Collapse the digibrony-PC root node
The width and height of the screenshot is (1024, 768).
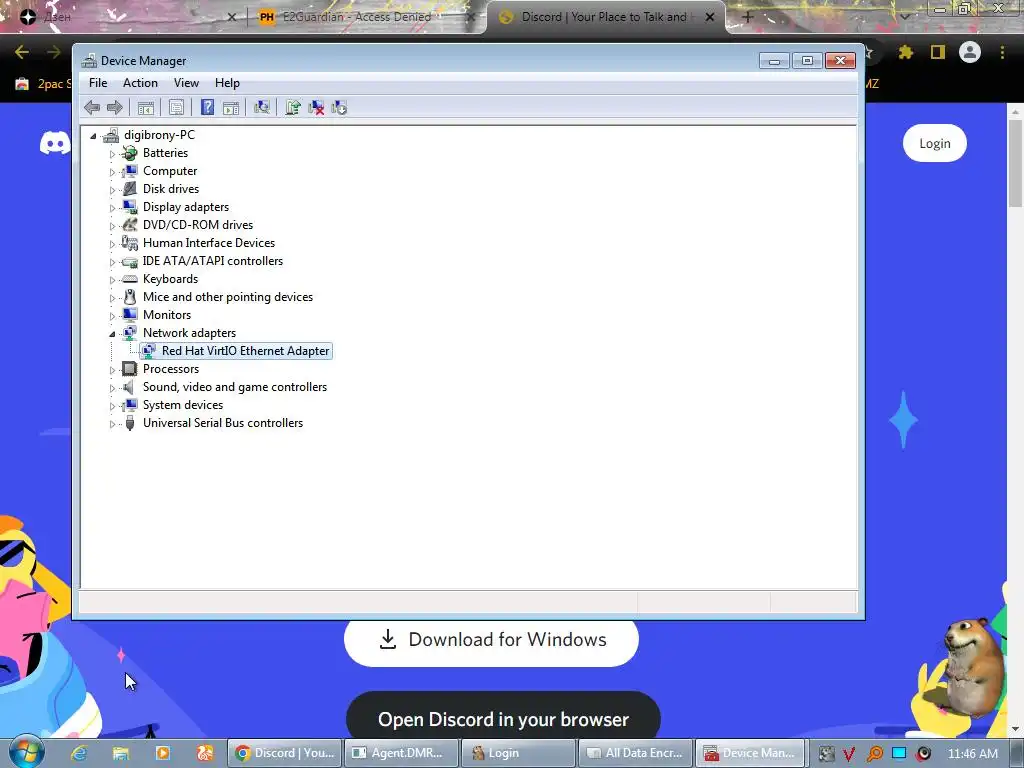tap(93, 136)
